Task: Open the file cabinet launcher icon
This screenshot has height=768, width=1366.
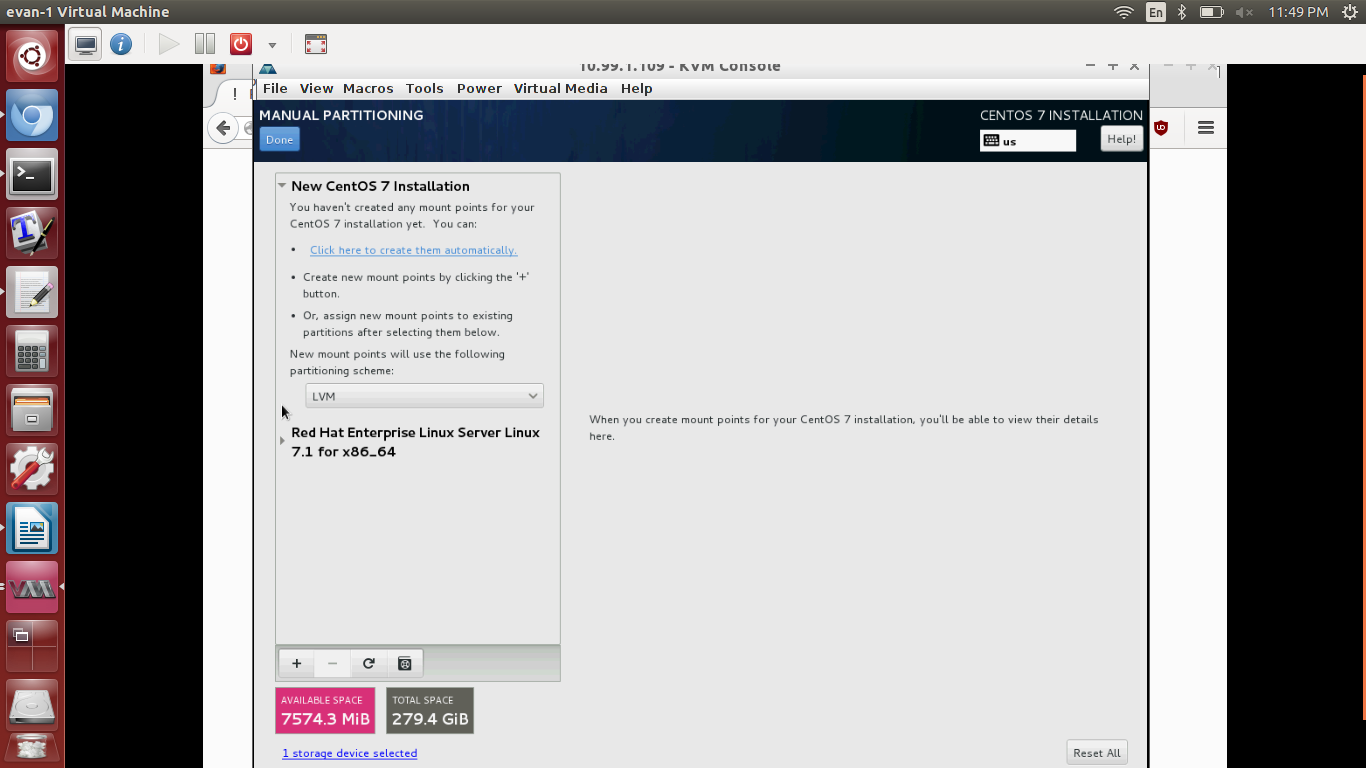Action: (x=32, y=411)
